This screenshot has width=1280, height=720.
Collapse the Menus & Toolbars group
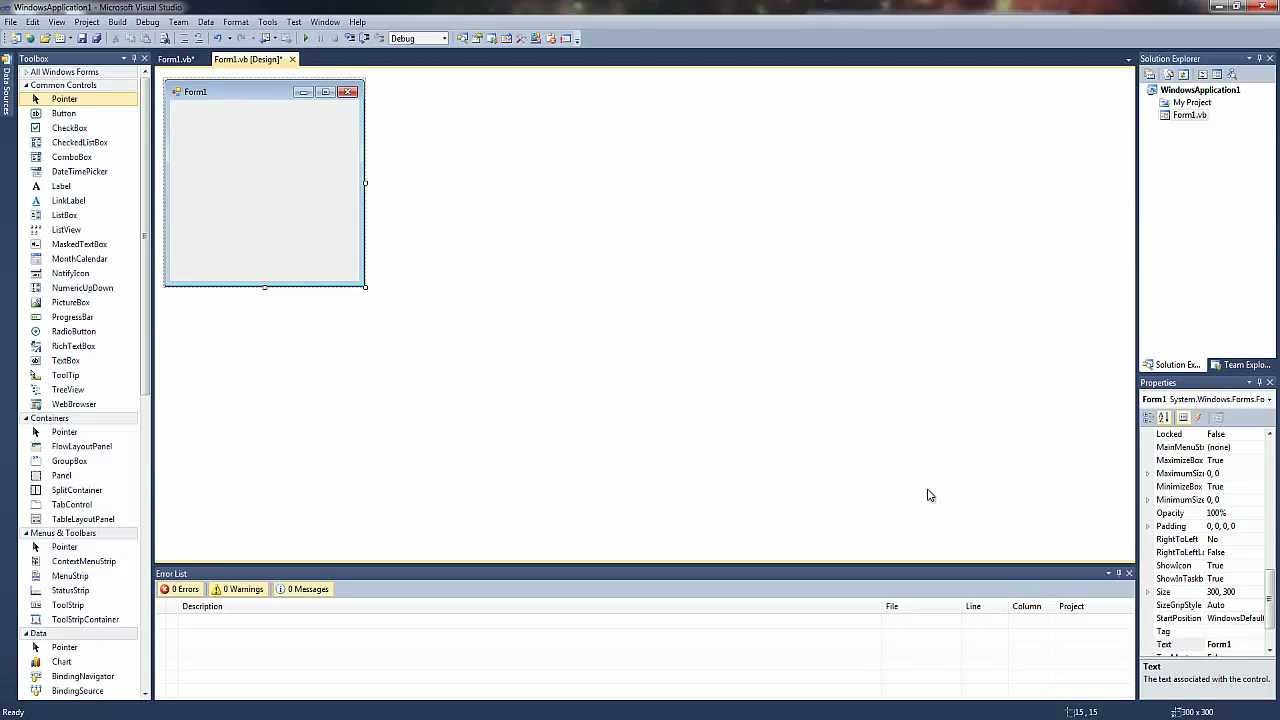click(x=27, y=533)
